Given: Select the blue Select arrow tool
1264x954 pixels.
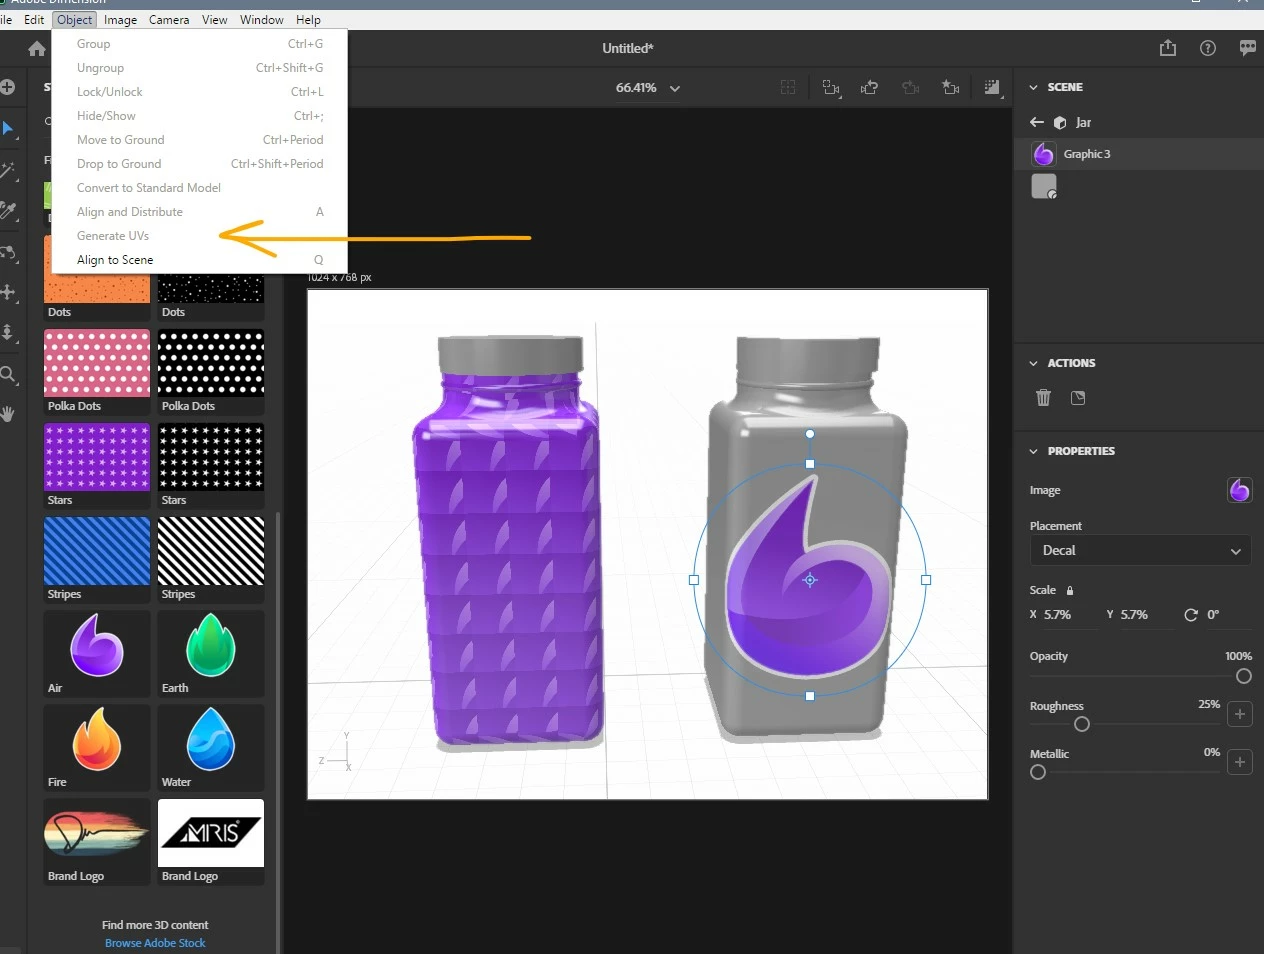Looking at the screenshot, I should tap(8, 129).
